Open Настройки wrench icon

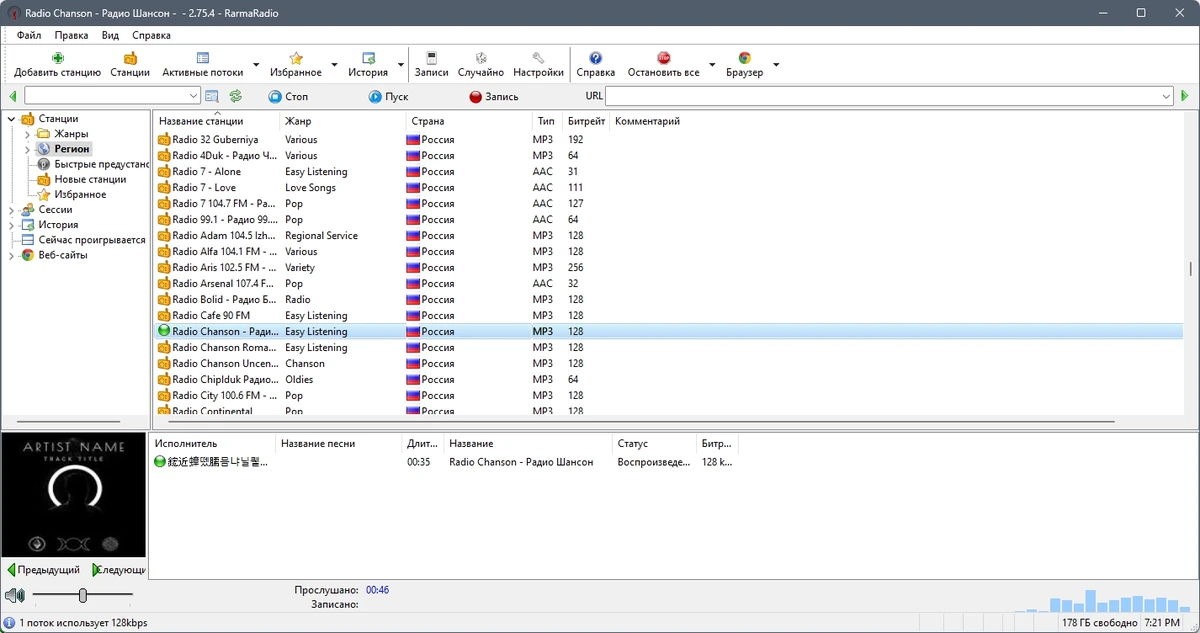(x=538, y=58)
